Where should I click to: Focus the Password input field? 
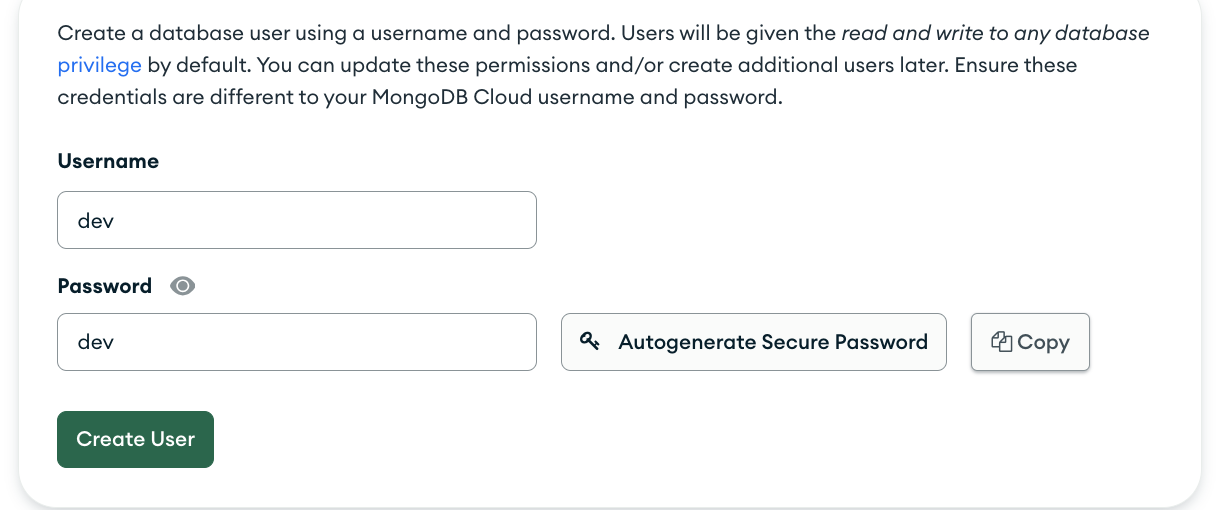tap(297, 342)
